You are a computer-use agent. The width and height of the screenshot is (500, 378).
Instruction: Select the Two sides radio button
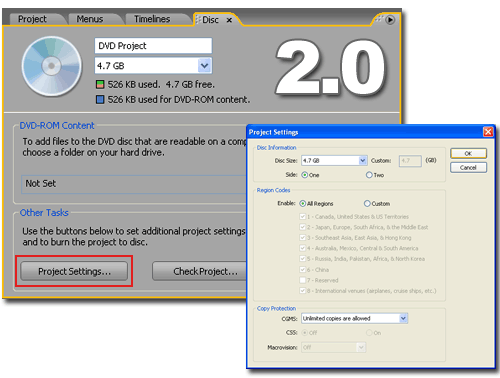tap(369, 175)
